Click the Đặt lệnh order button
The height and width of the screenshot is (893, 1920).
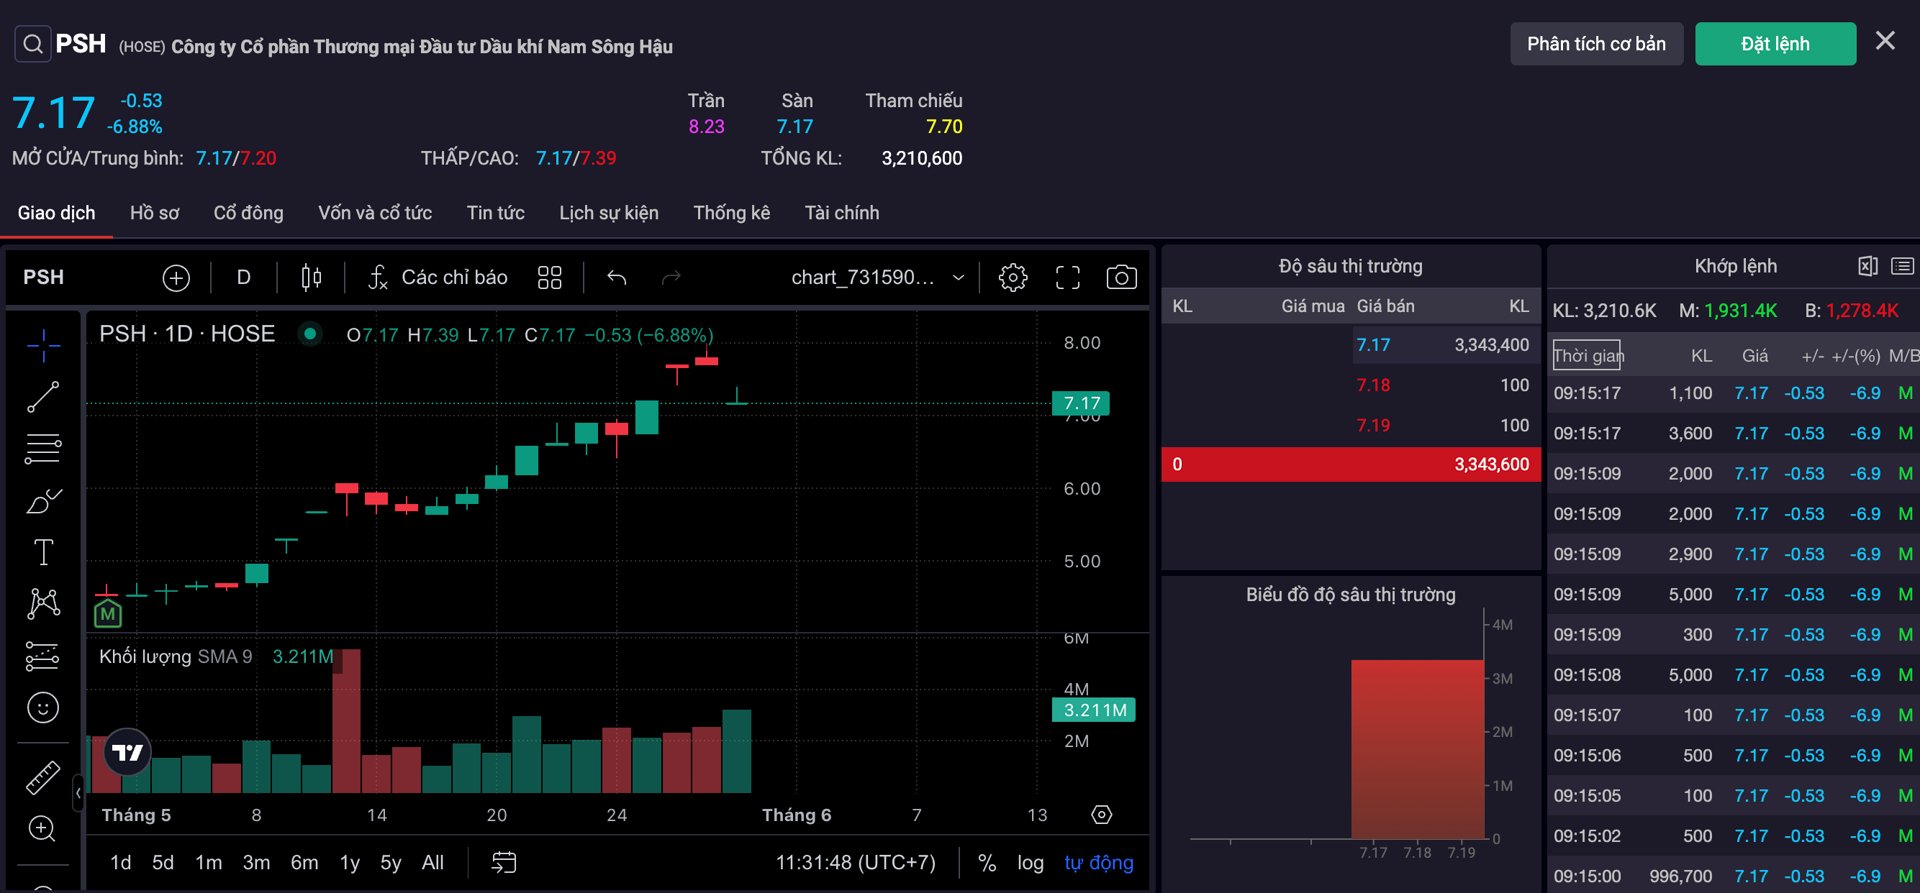(1774, 44)
